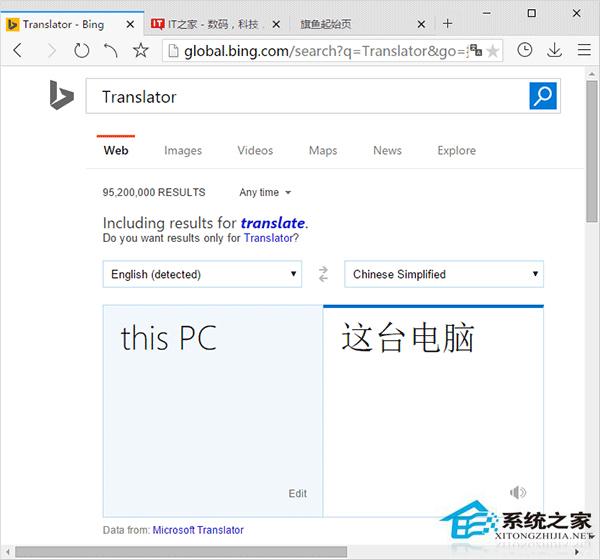600x560 pixels.
Task: Click the star favorites icon left of address bar
Action: (x=141, y=50)
